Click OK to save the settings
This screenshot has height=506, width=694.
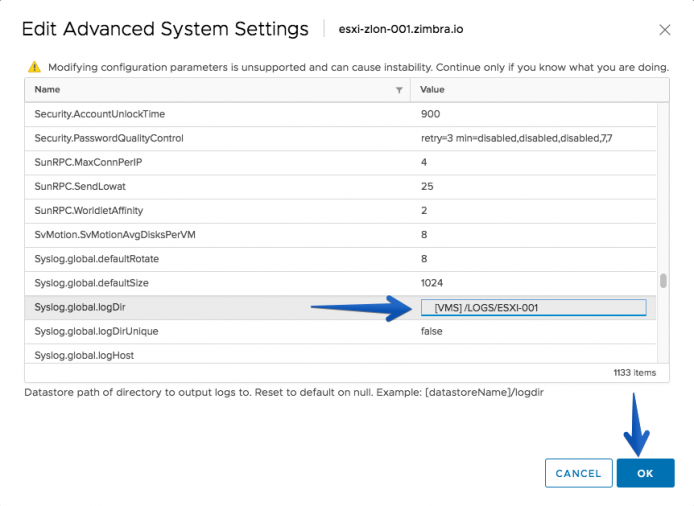pos(645,473)
